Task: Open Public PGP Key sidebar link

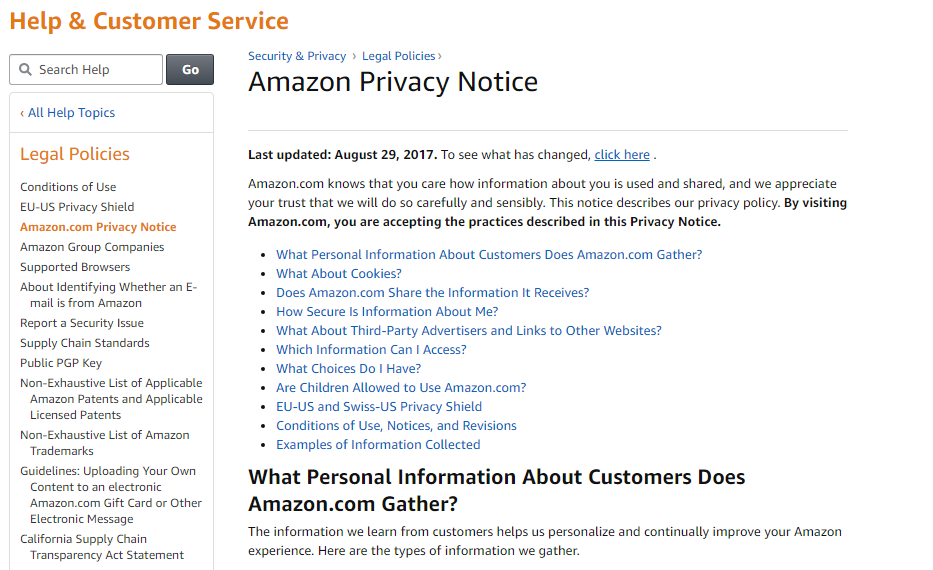Action: click(61, 363)
